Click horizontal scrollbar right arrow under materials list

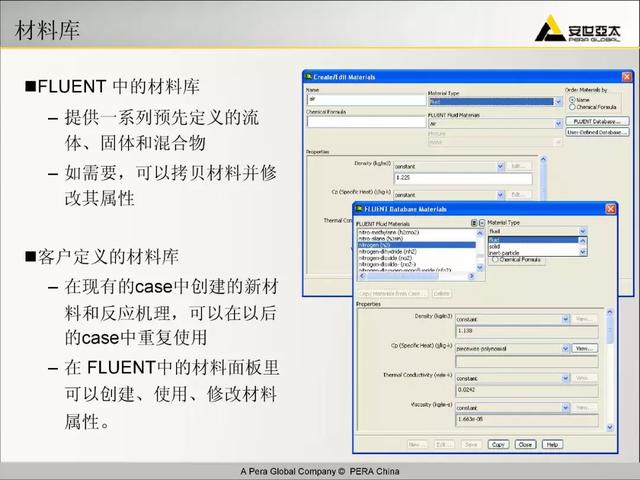coord(471,276)
